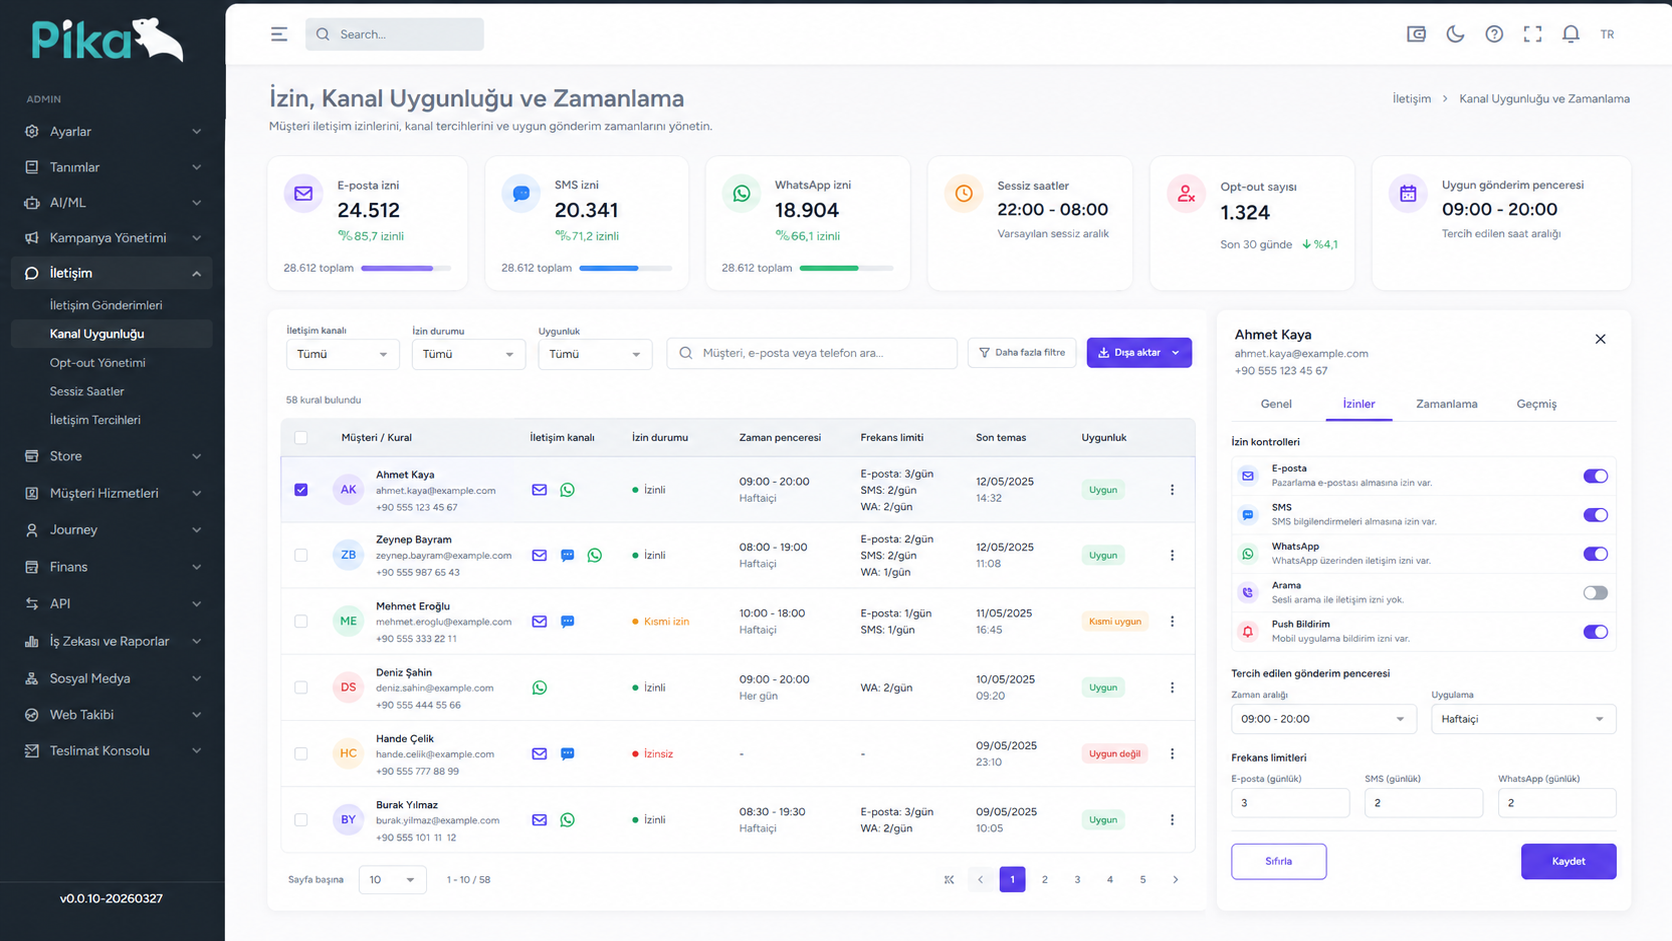1672x941 pixels.
Task: Open row actions menu for Zeynep Bayram
Action: (x=1172, y=555)
